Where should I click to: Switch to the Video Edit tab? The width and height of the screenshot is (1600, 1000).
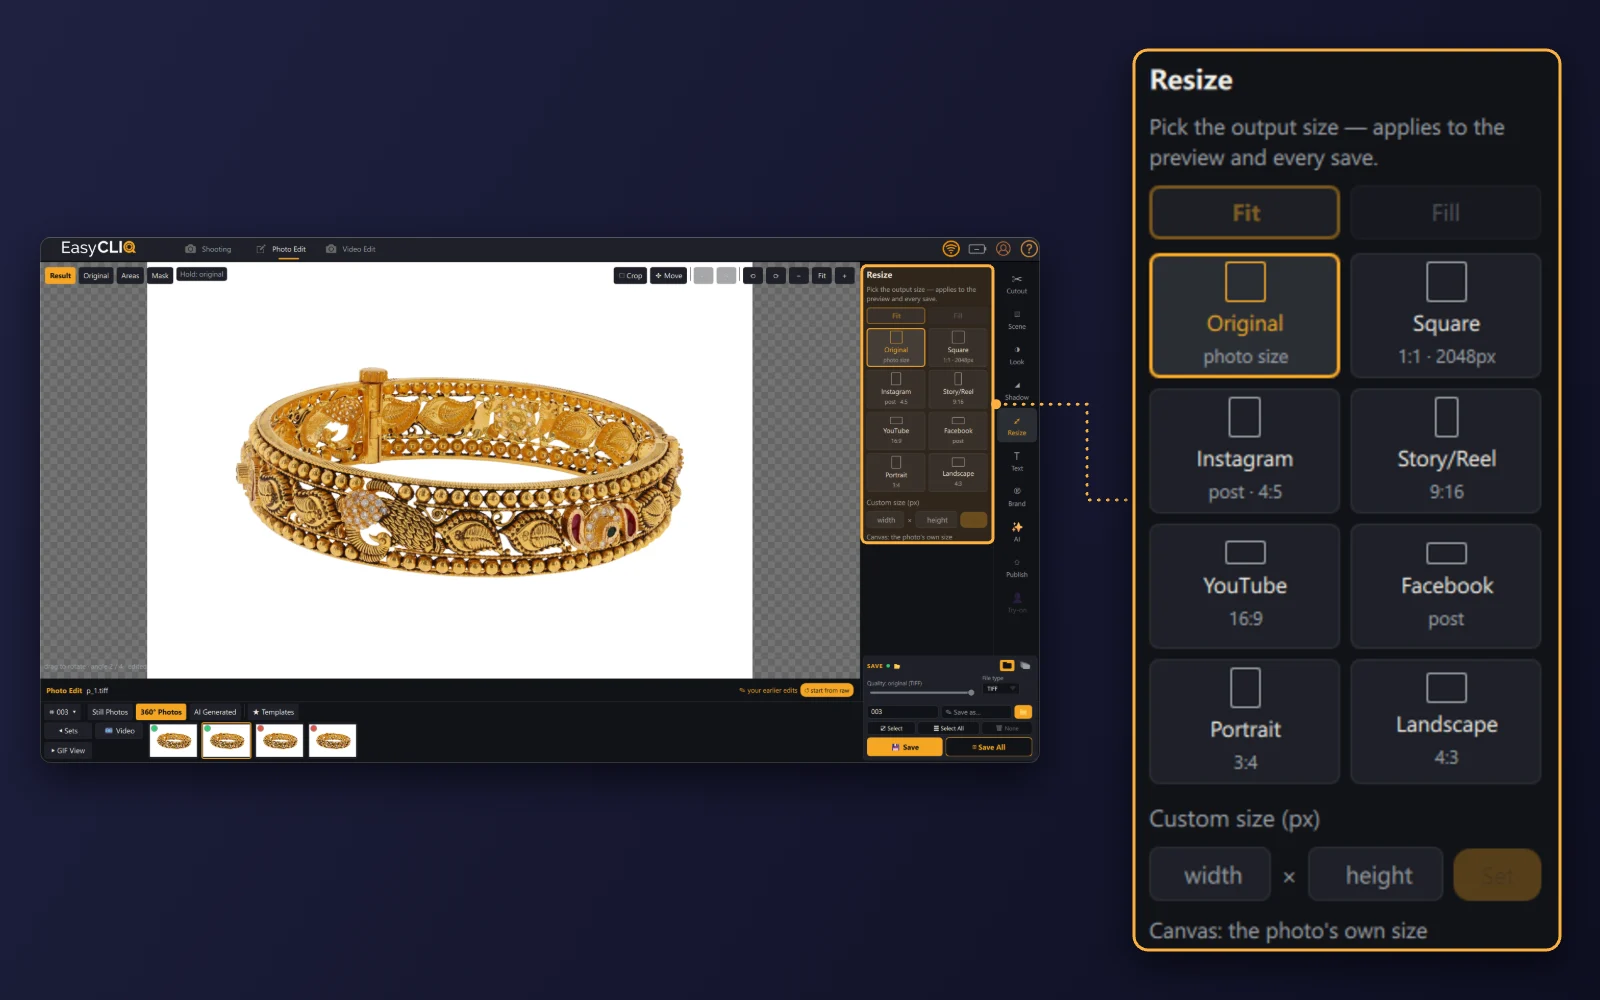pyautogui.click(x=351, y=249)
